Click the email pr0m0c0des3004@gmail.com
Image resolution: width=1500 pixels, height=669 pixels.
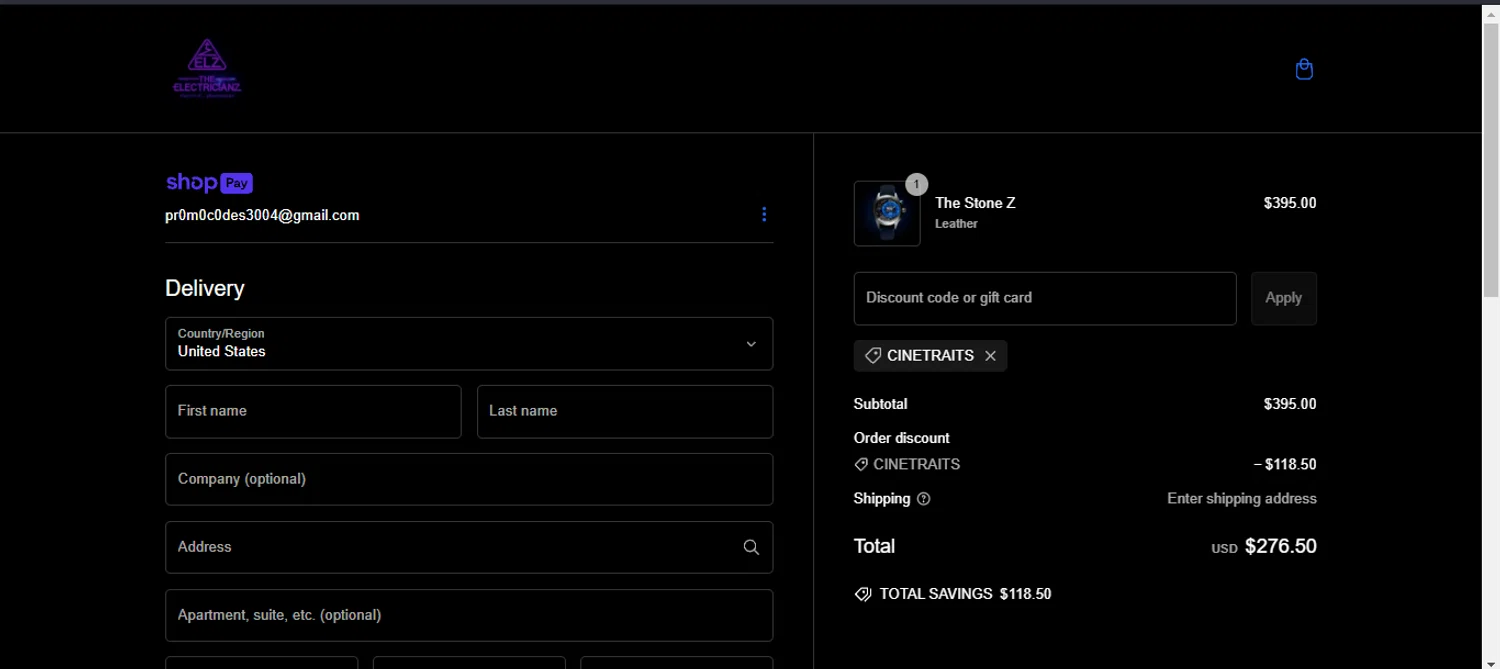(262, 215)
